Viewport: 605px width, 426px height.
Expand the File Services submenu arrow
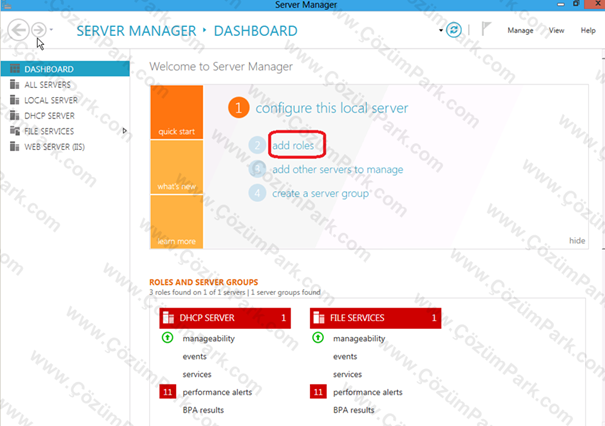(x=124, y=131)
